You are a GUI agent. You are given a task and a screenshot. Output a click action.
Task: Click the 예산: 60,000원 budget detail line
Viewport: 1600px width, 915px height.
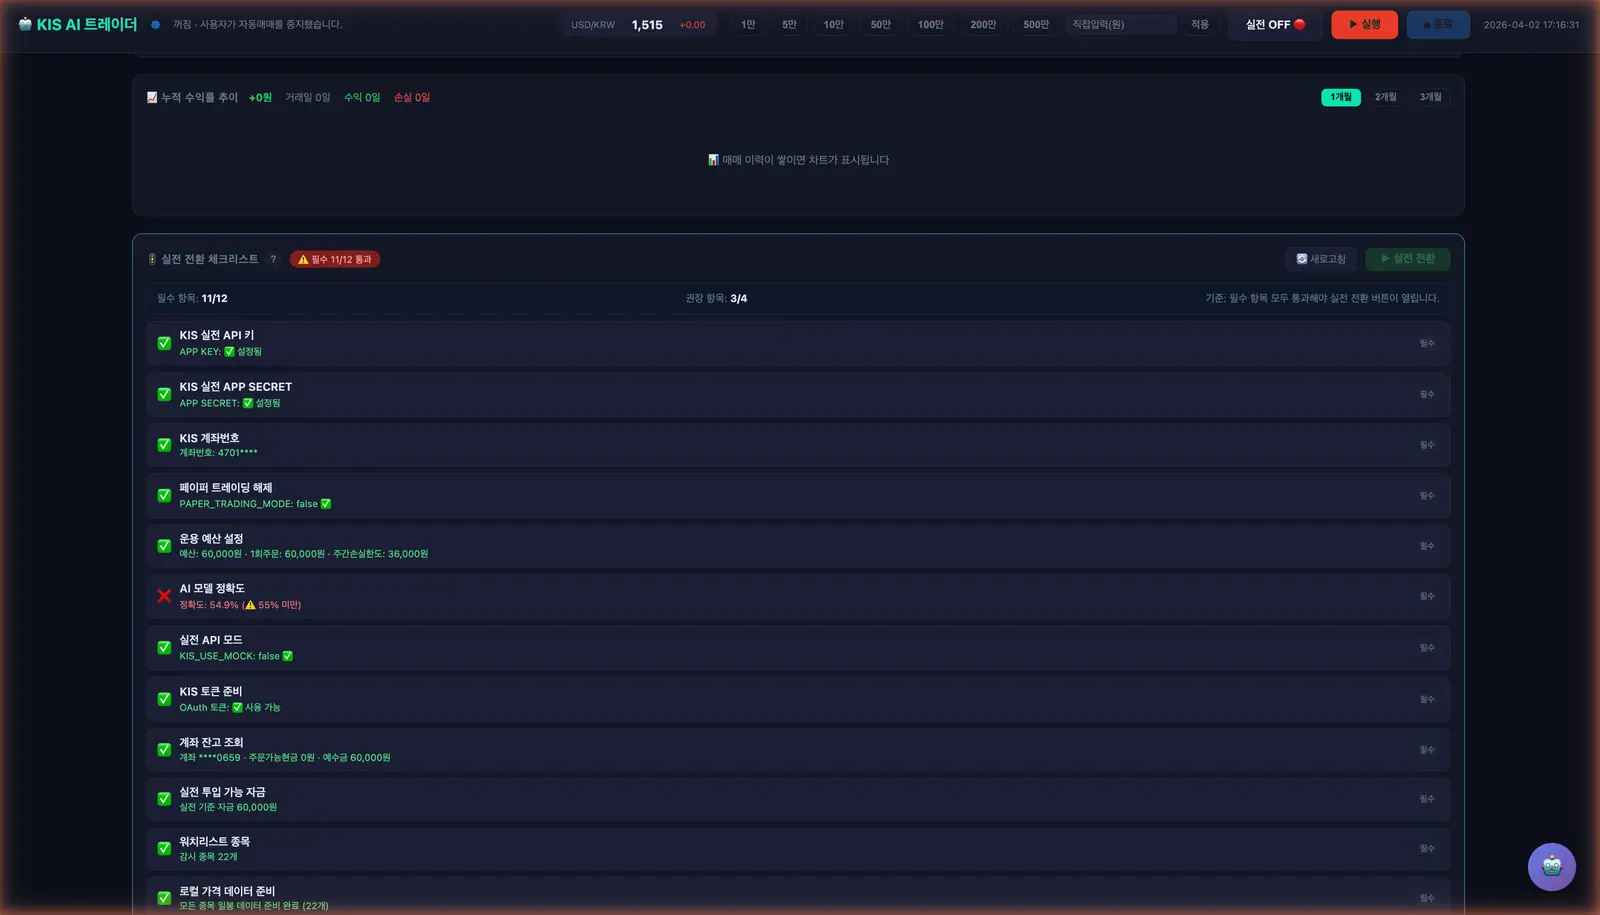[x=303, y=554]
